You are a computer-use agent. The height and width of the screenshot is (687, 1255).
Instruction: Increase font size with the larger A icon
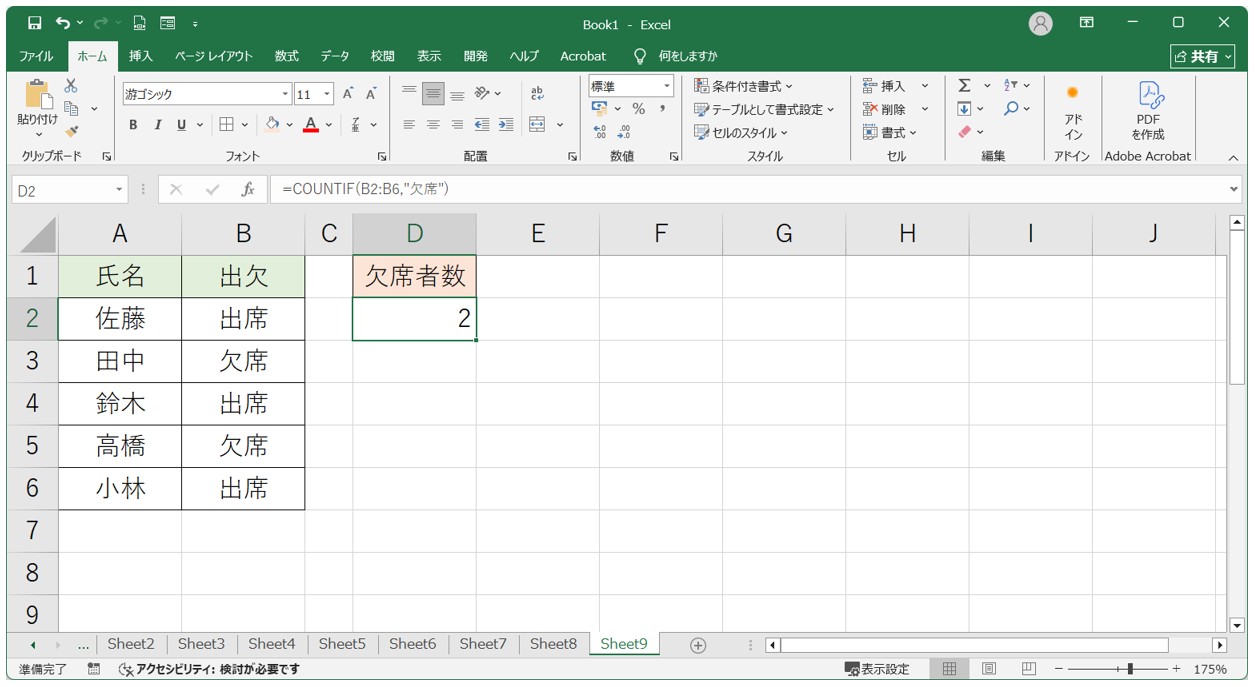pyautogui.click(x=348, y=94)
